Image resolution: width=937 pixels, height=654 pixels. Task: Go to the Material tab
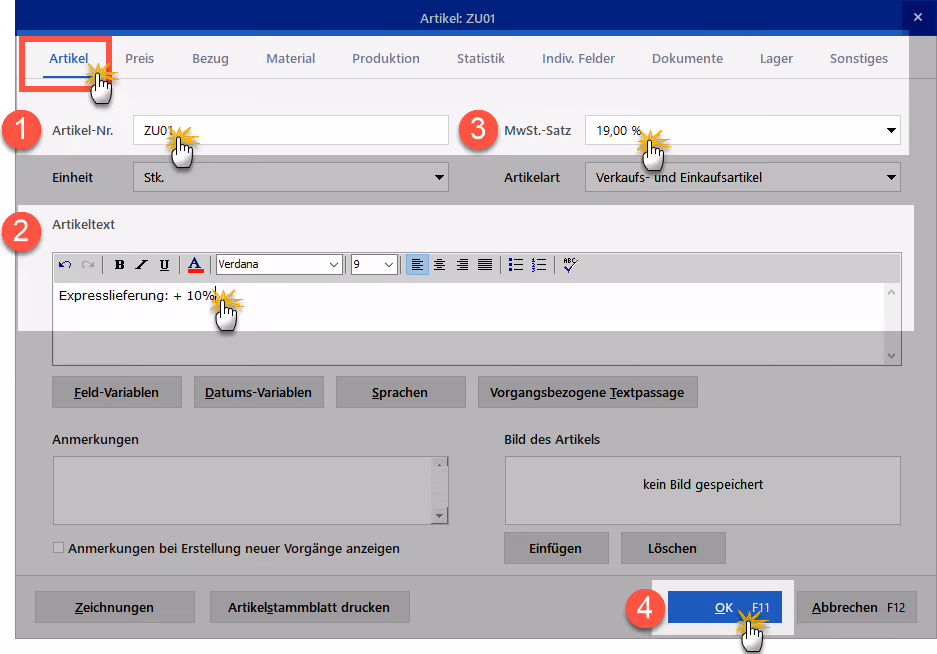[x=290, y=59]
